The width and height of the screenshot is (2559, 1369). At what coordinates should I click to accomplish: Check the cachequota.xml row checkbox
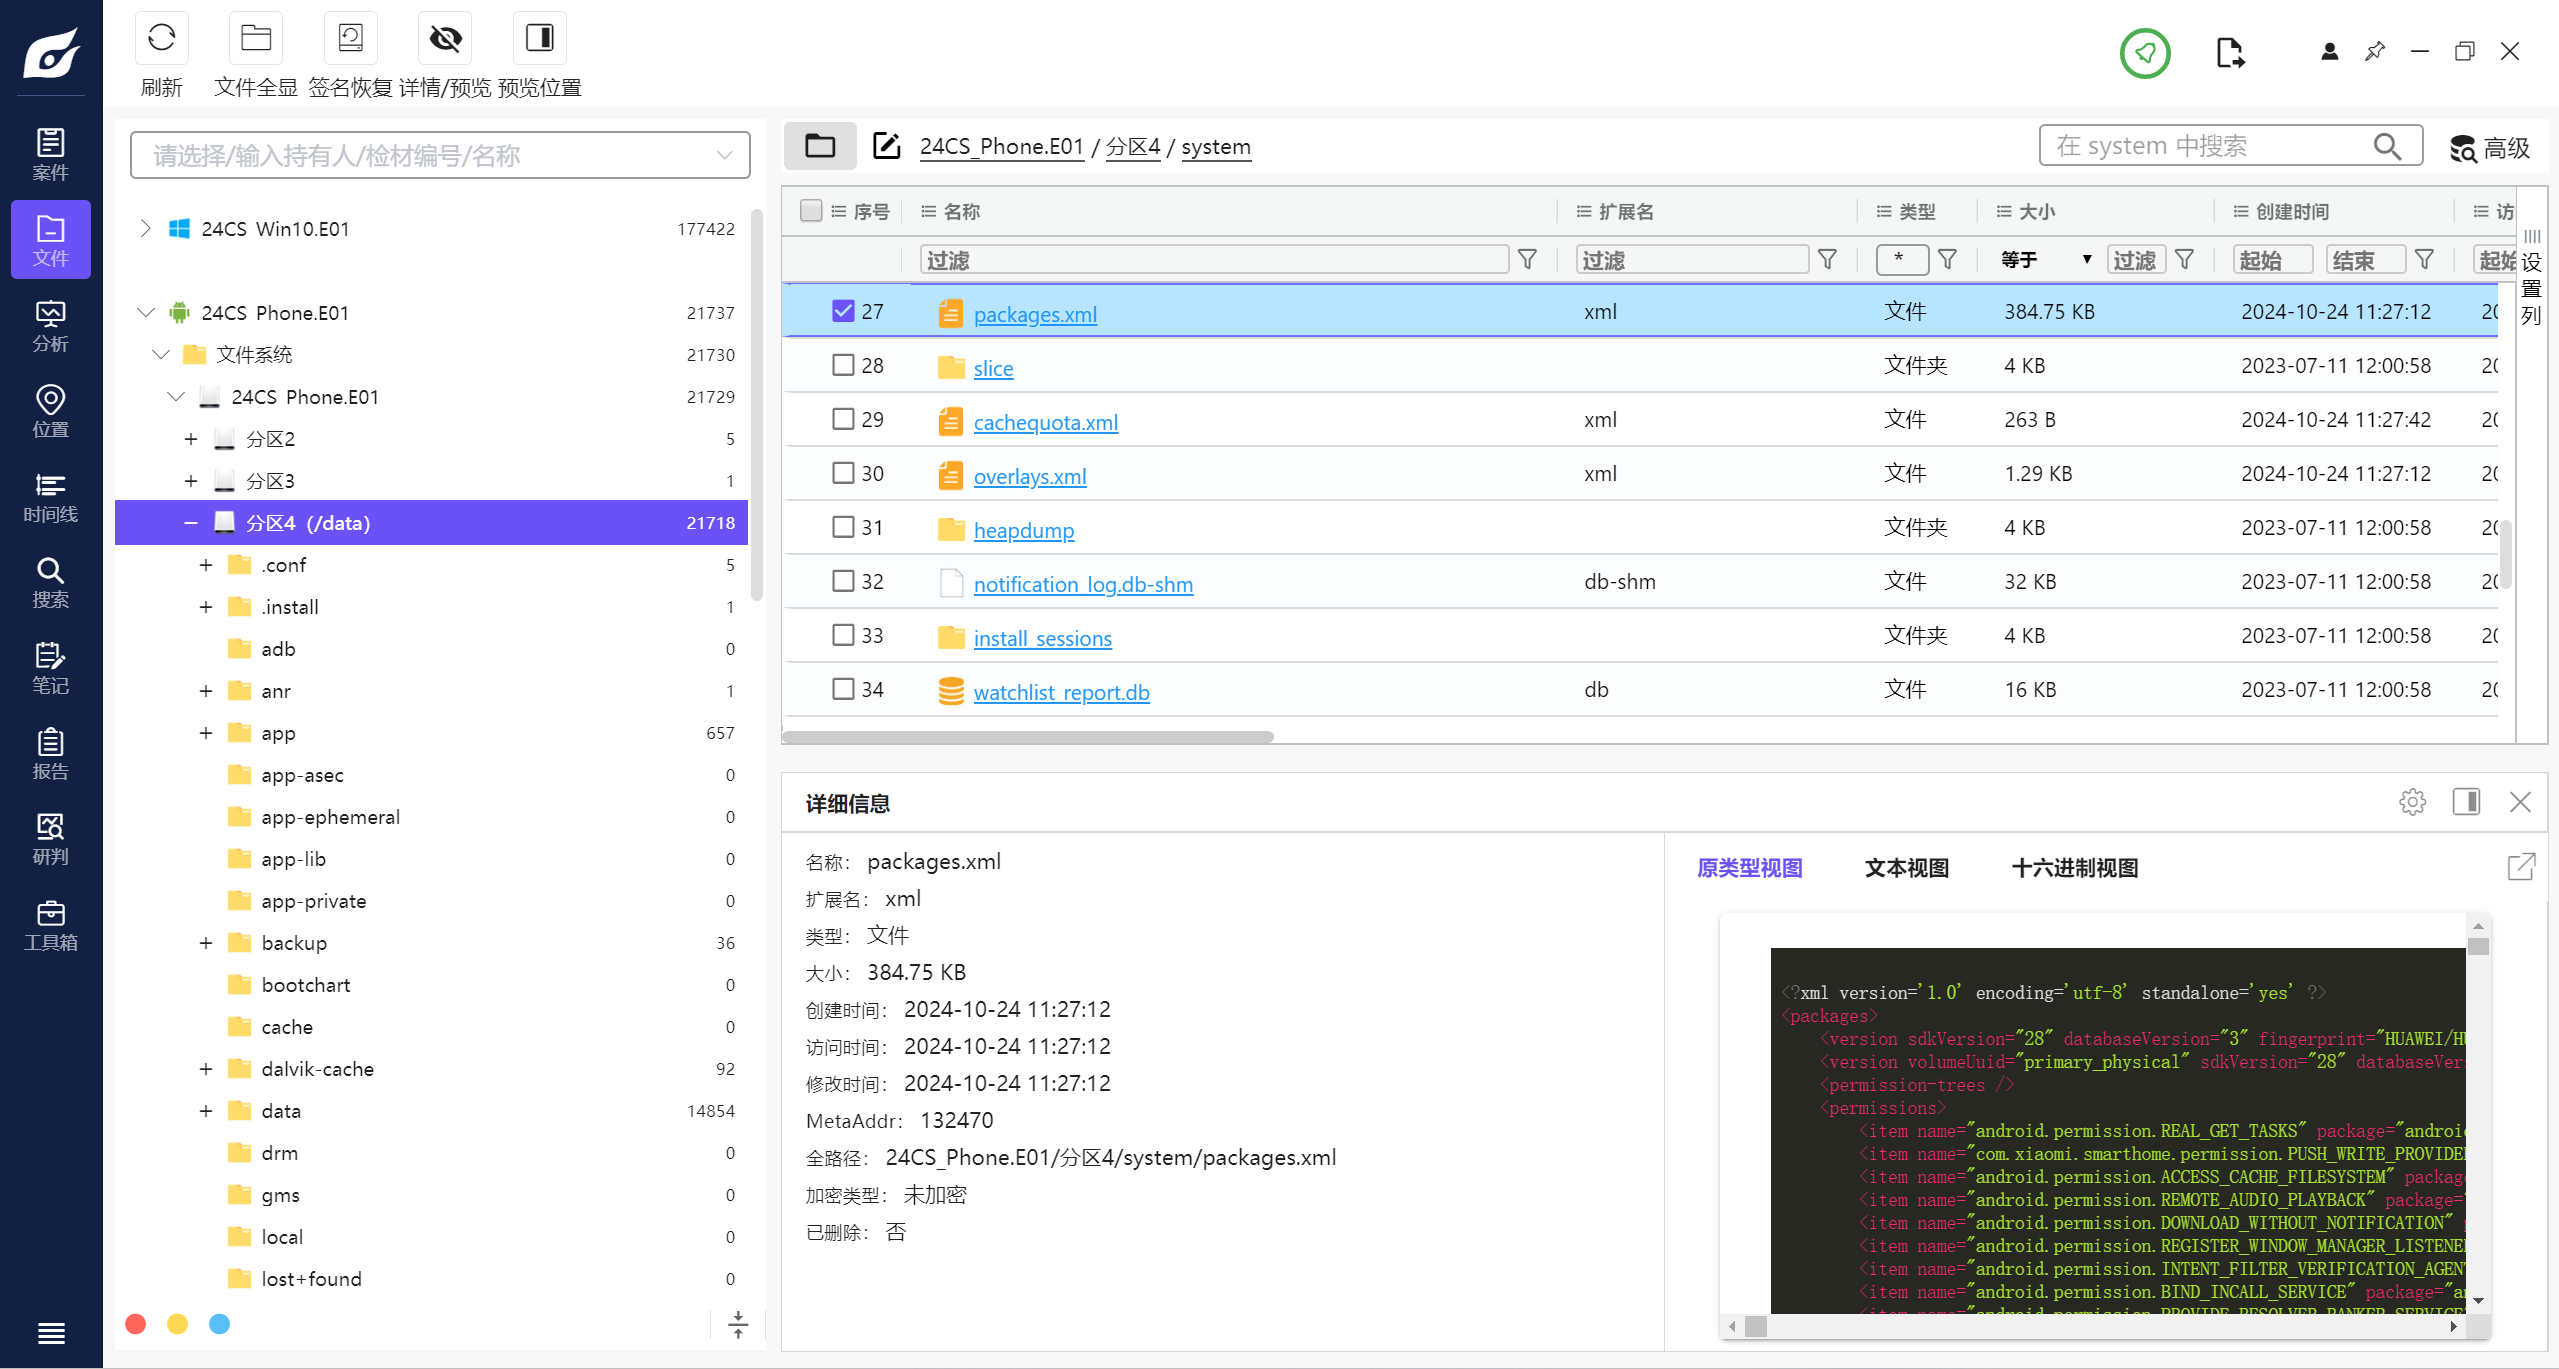click(843, 419)
